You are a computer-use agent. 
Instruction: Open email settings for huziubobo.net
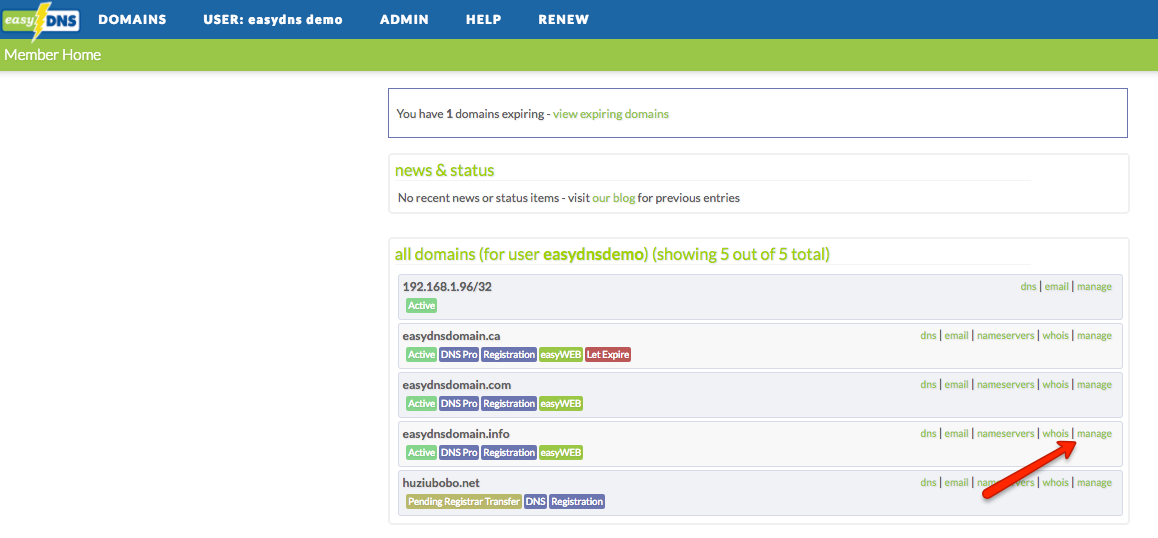(956, 483)
